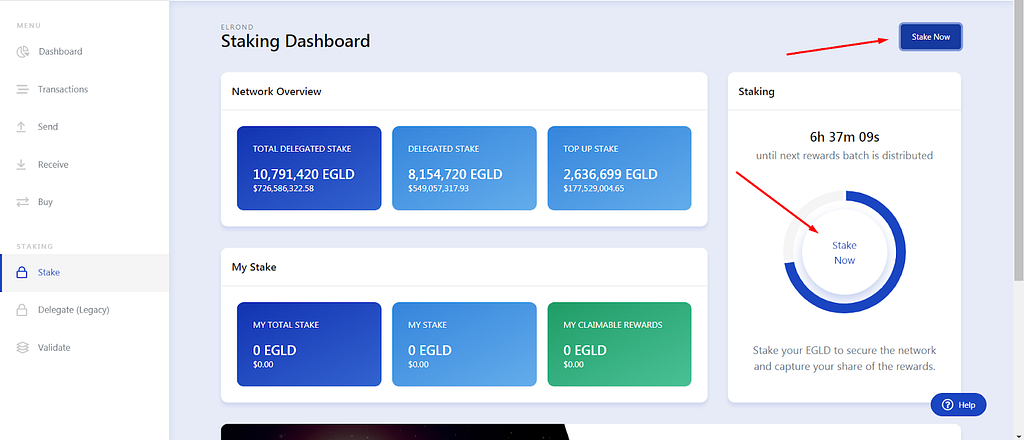Click the Network Overview heading
Image resolution: width=1024 pixels, height=440 pixels.
click(276, 91)
